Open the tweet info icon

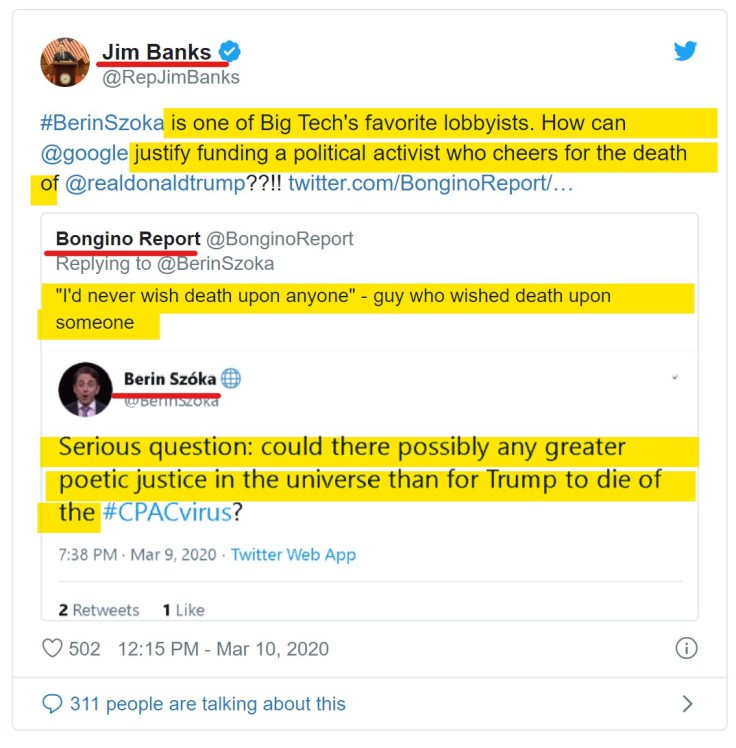point(686,648)
